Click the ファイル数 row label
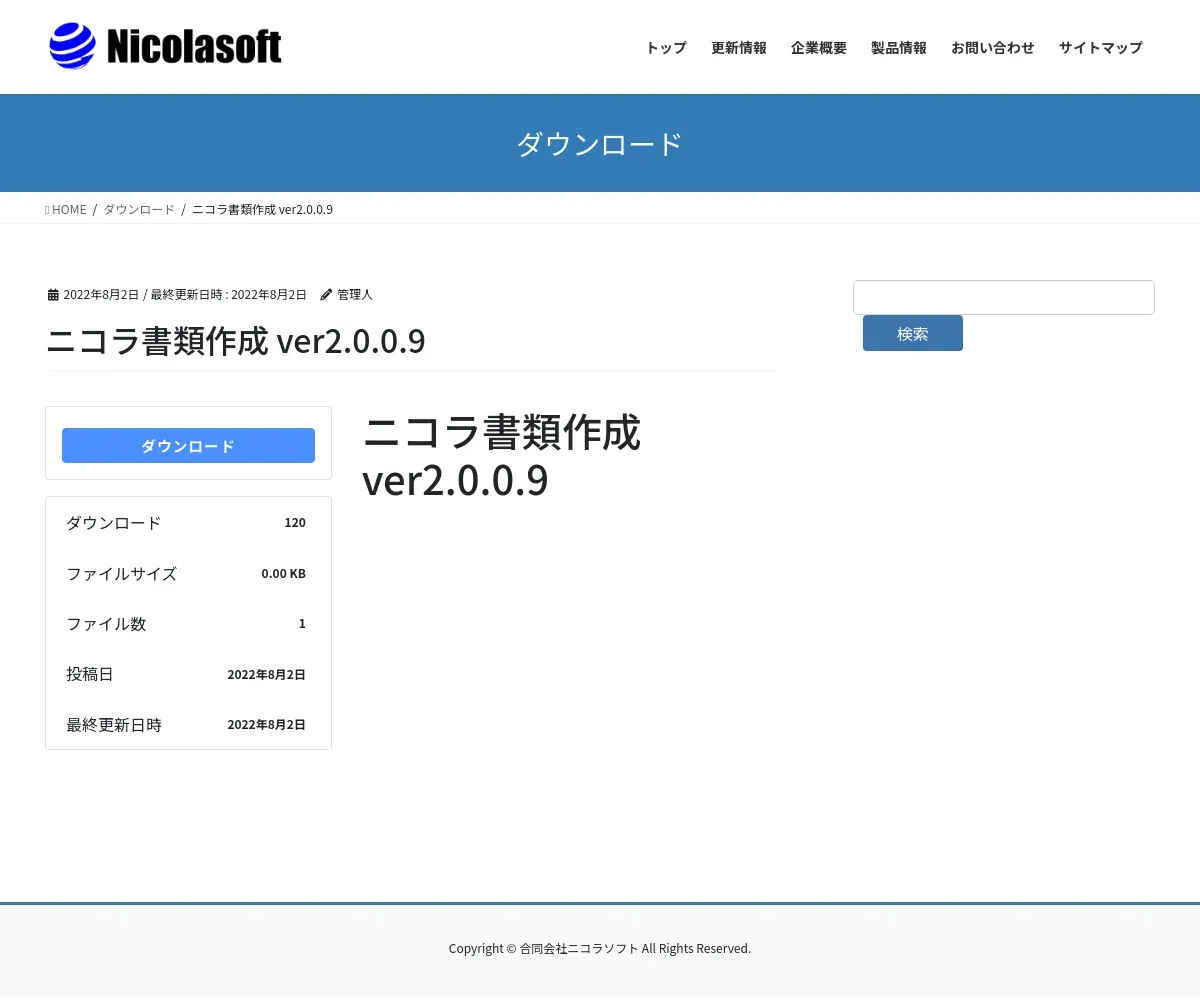Viewport: 1200px width, 1000px height. coord(106,624)
